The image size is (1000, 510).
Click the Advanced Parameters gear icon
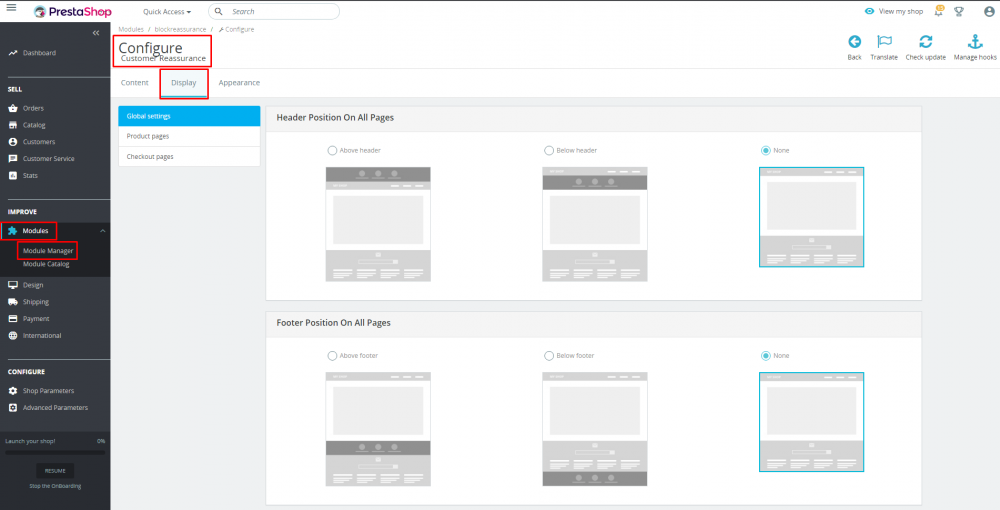[x=13, y=407]
